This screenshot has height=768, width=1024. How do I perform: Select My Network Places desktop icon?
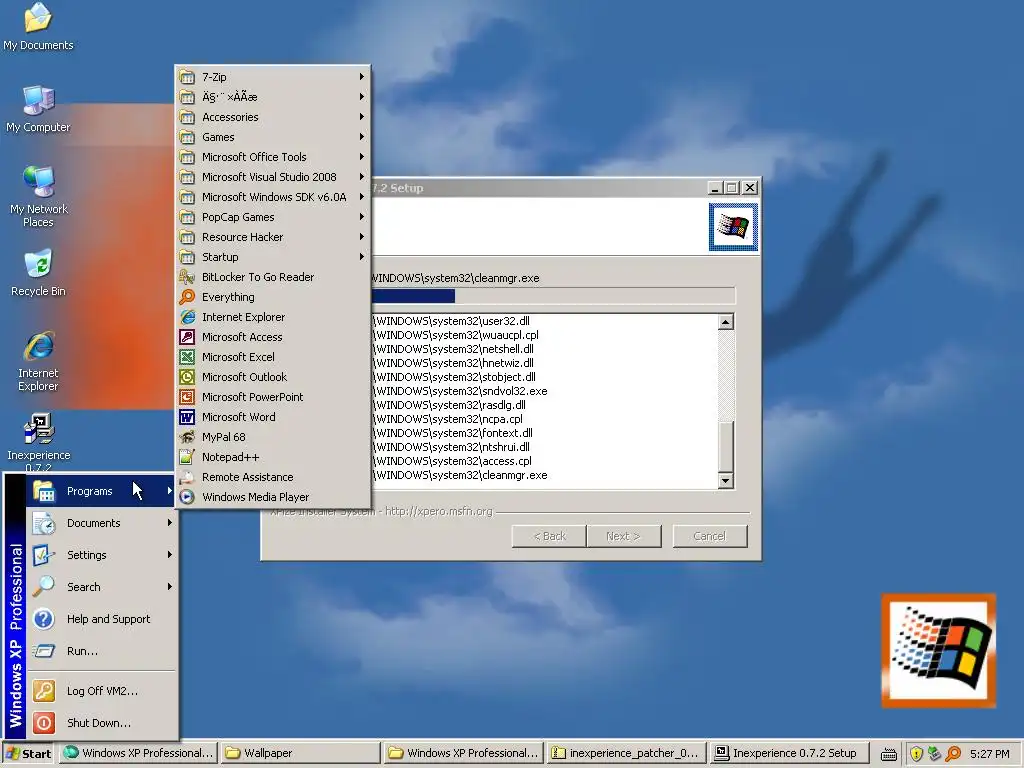tap(38, 196)
